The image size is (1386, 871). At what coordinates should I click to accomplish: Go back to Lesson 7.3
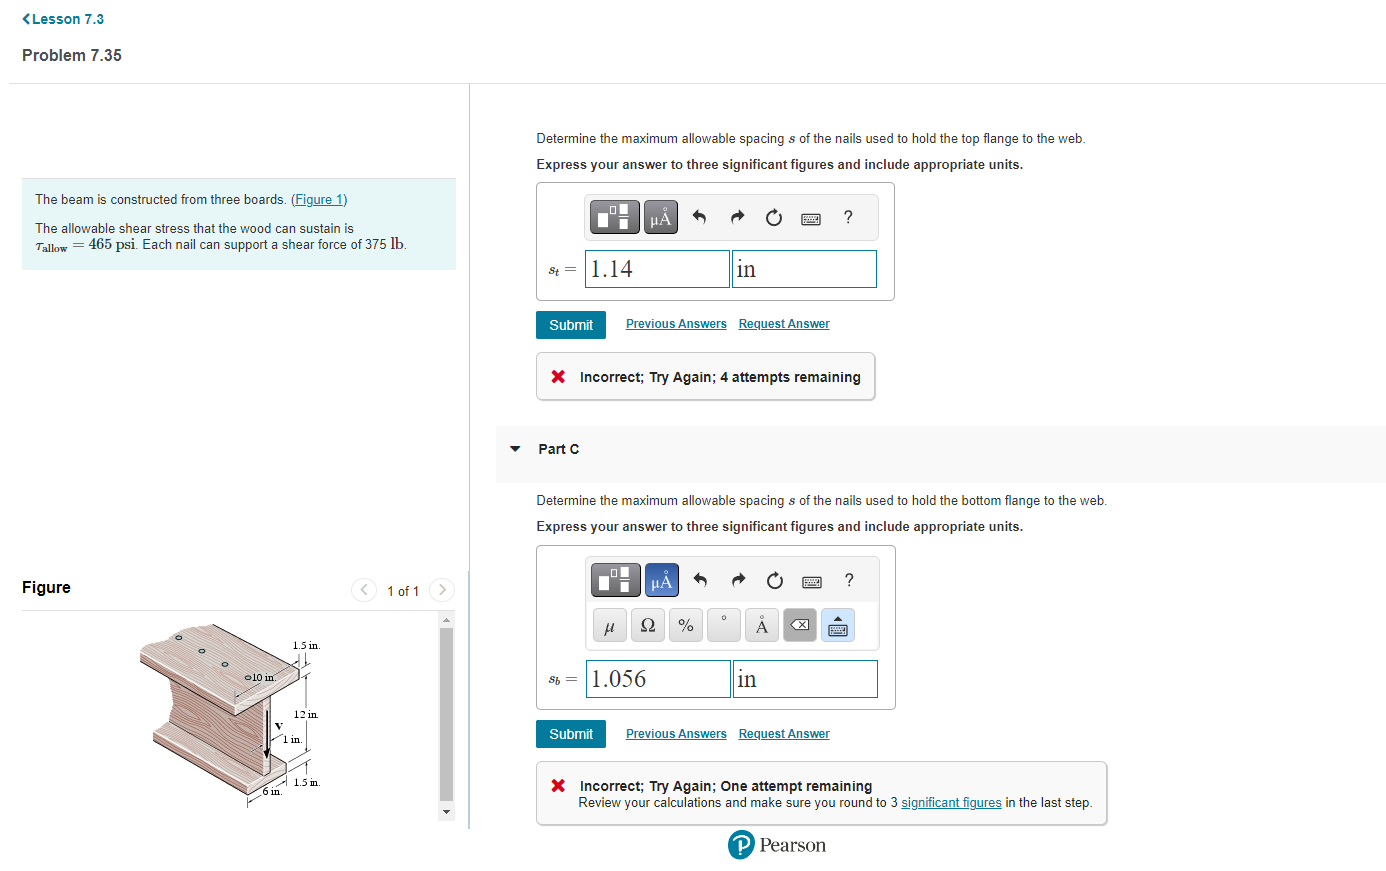[x=63, y=19]
